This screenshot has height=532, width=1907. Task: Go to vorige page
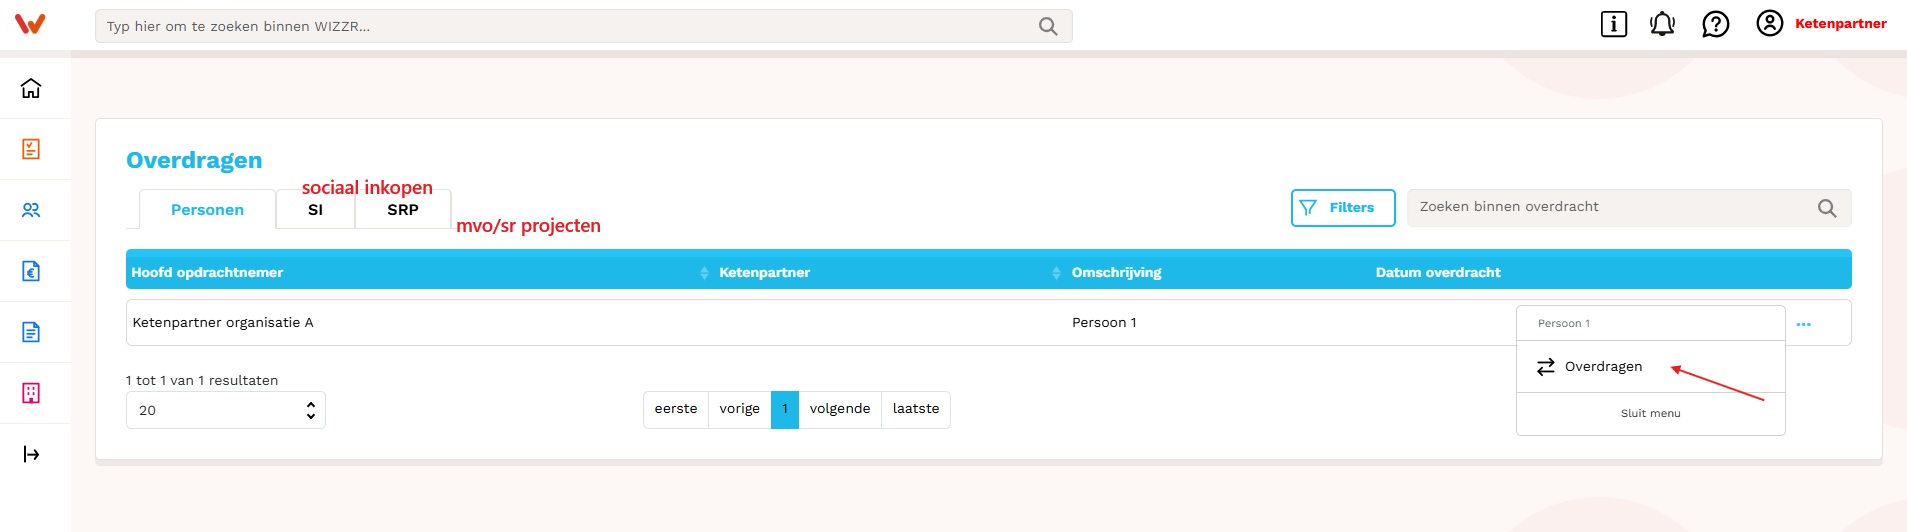click(740, 409)
